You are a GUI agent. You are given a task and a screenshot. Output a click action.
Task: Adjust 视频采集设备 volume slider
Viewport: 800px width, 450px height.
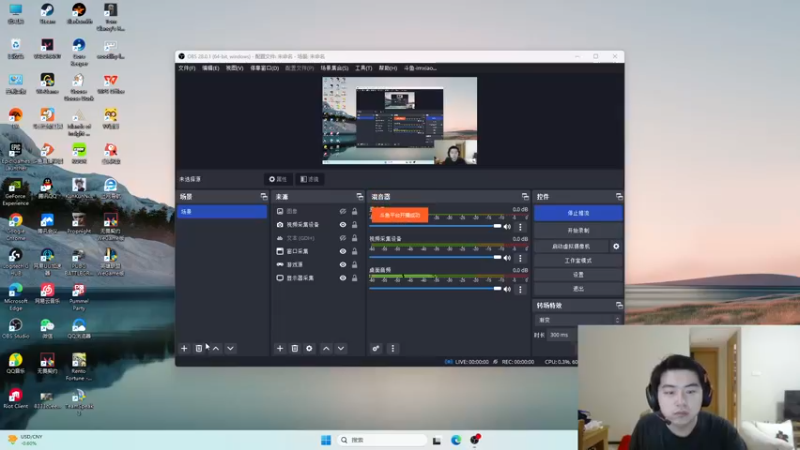point(435,257)
